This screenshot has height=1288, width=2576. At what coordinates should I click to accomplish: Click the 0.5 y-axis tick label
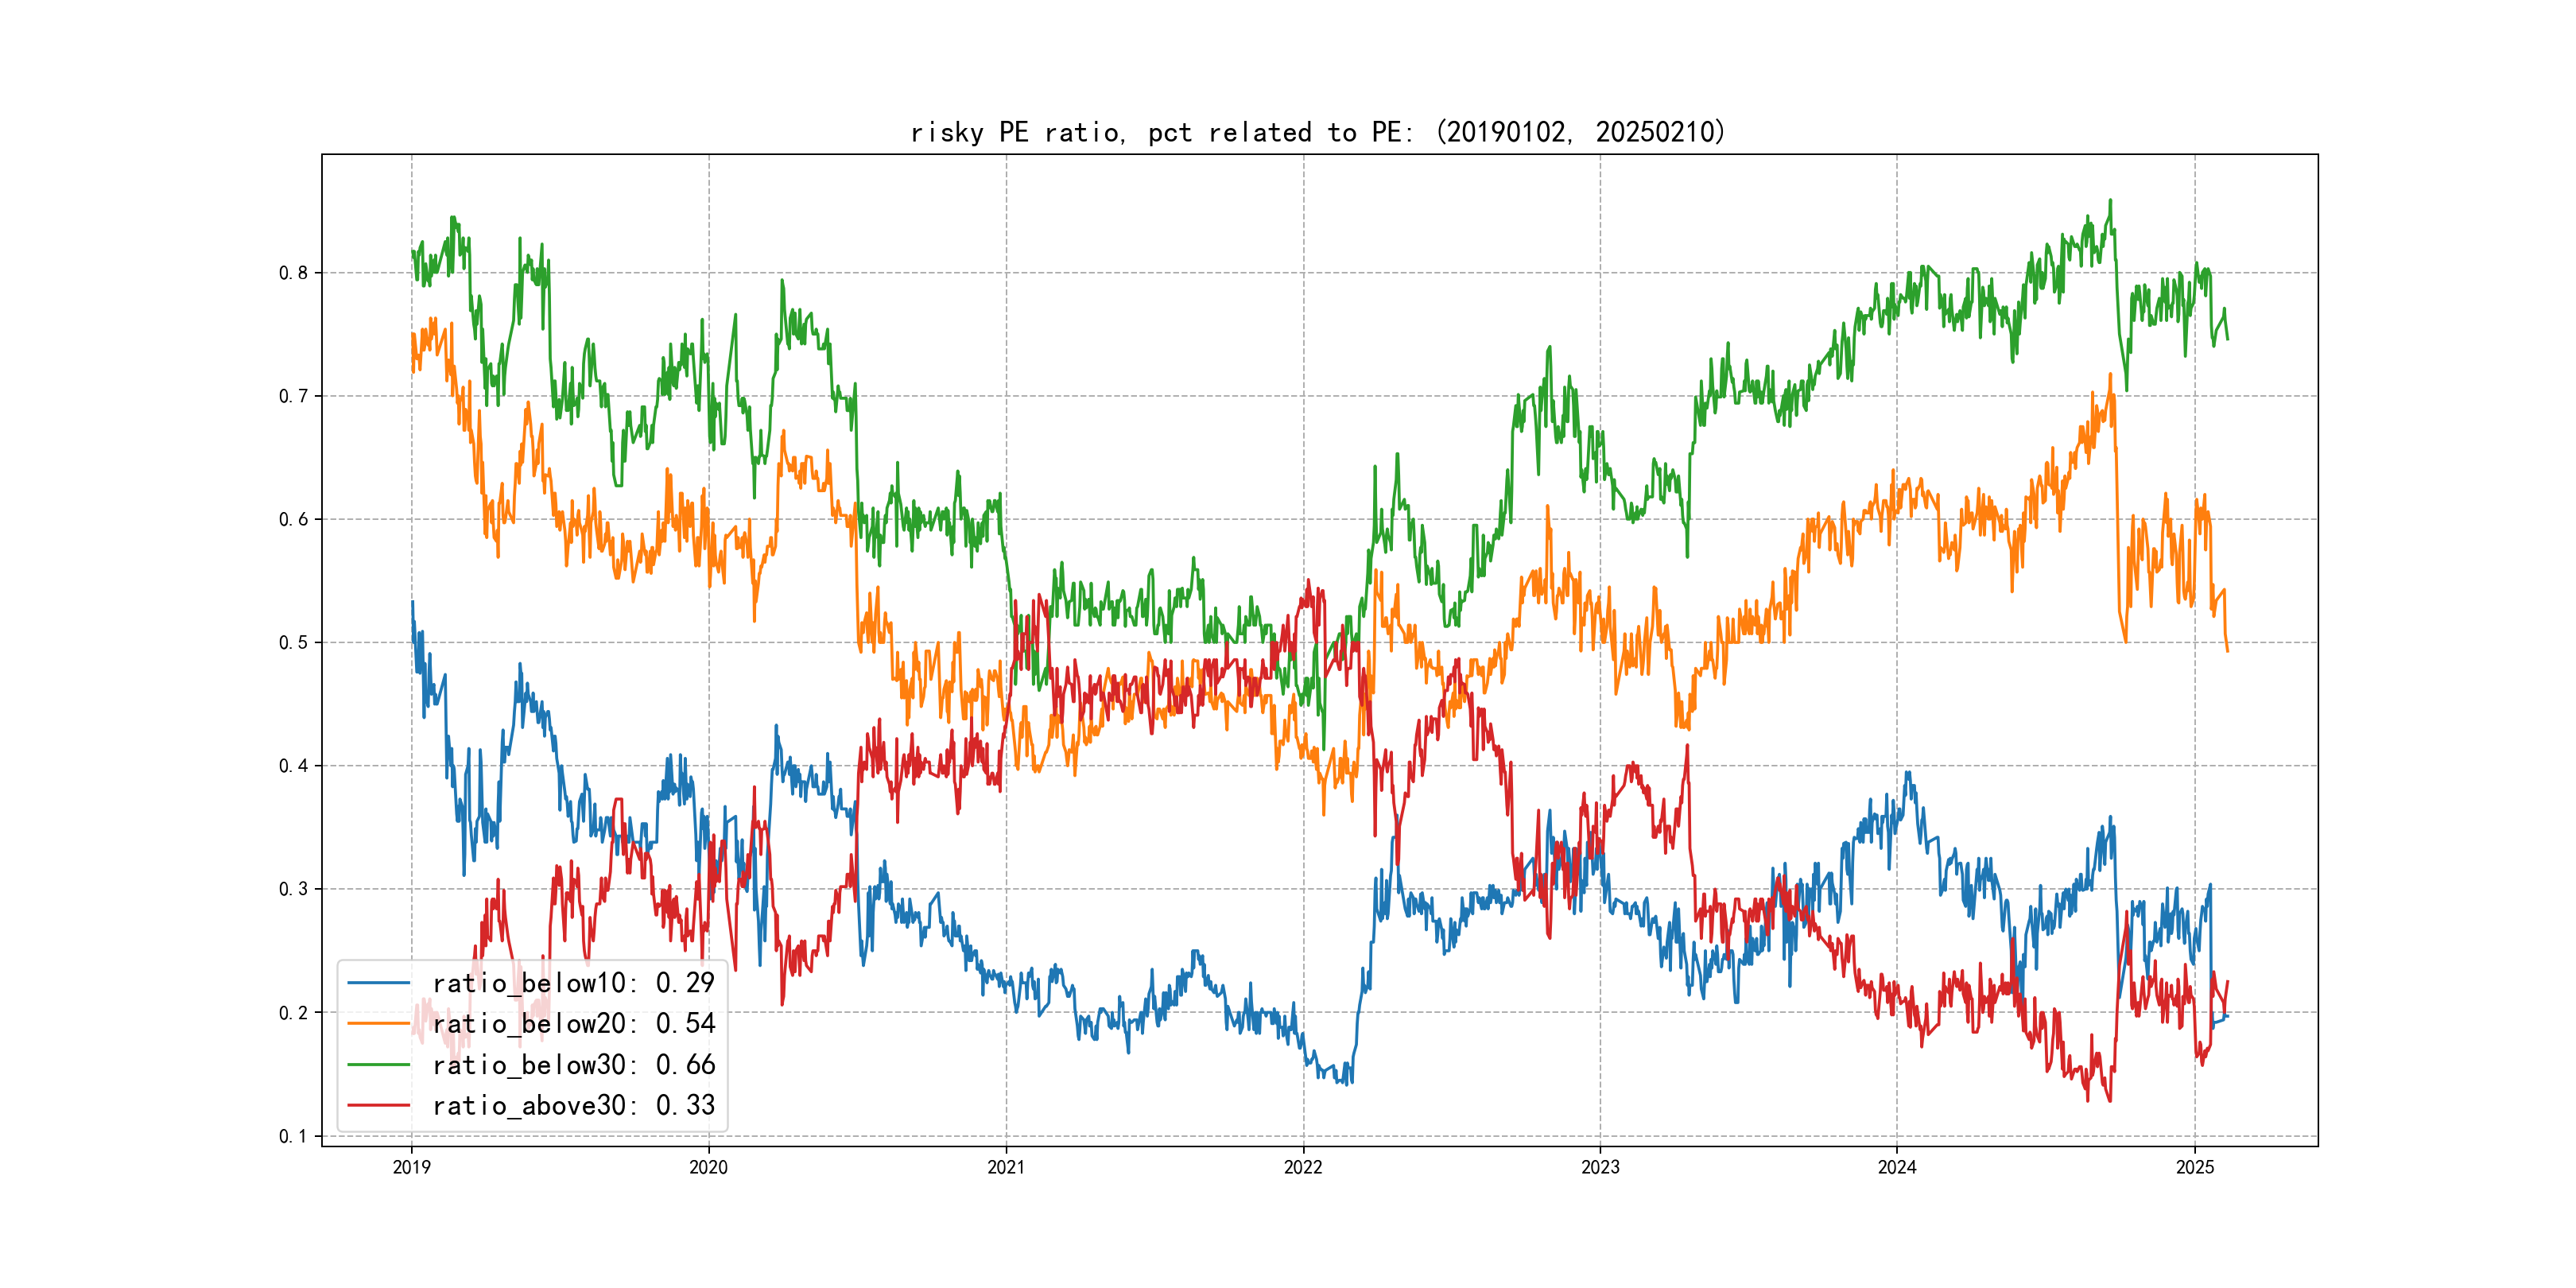(x=293, y=642)
